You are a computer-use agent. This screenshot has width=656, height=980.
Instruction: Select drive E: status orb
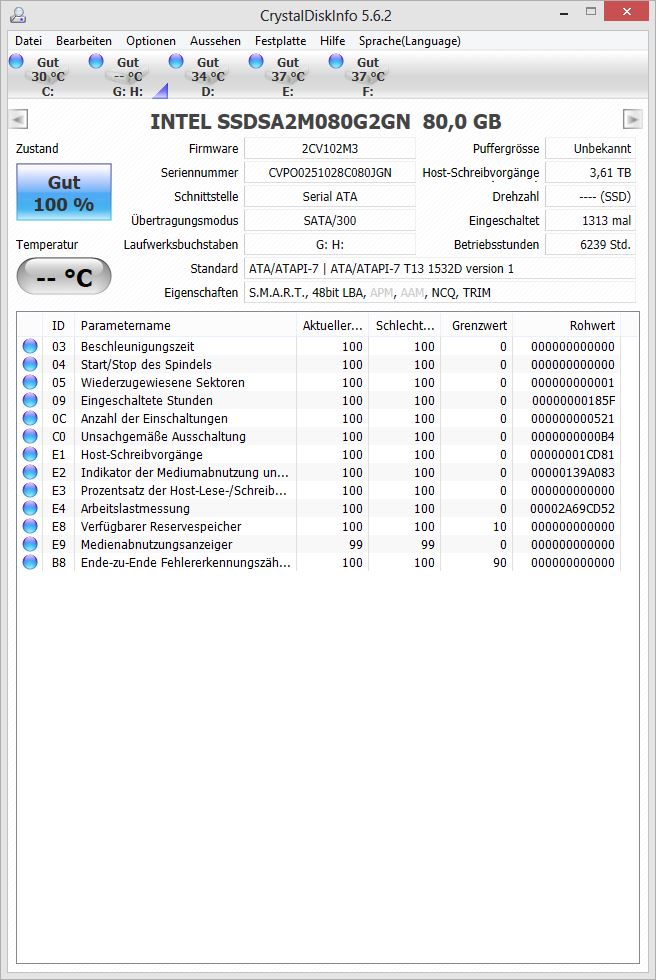[256, 61]
